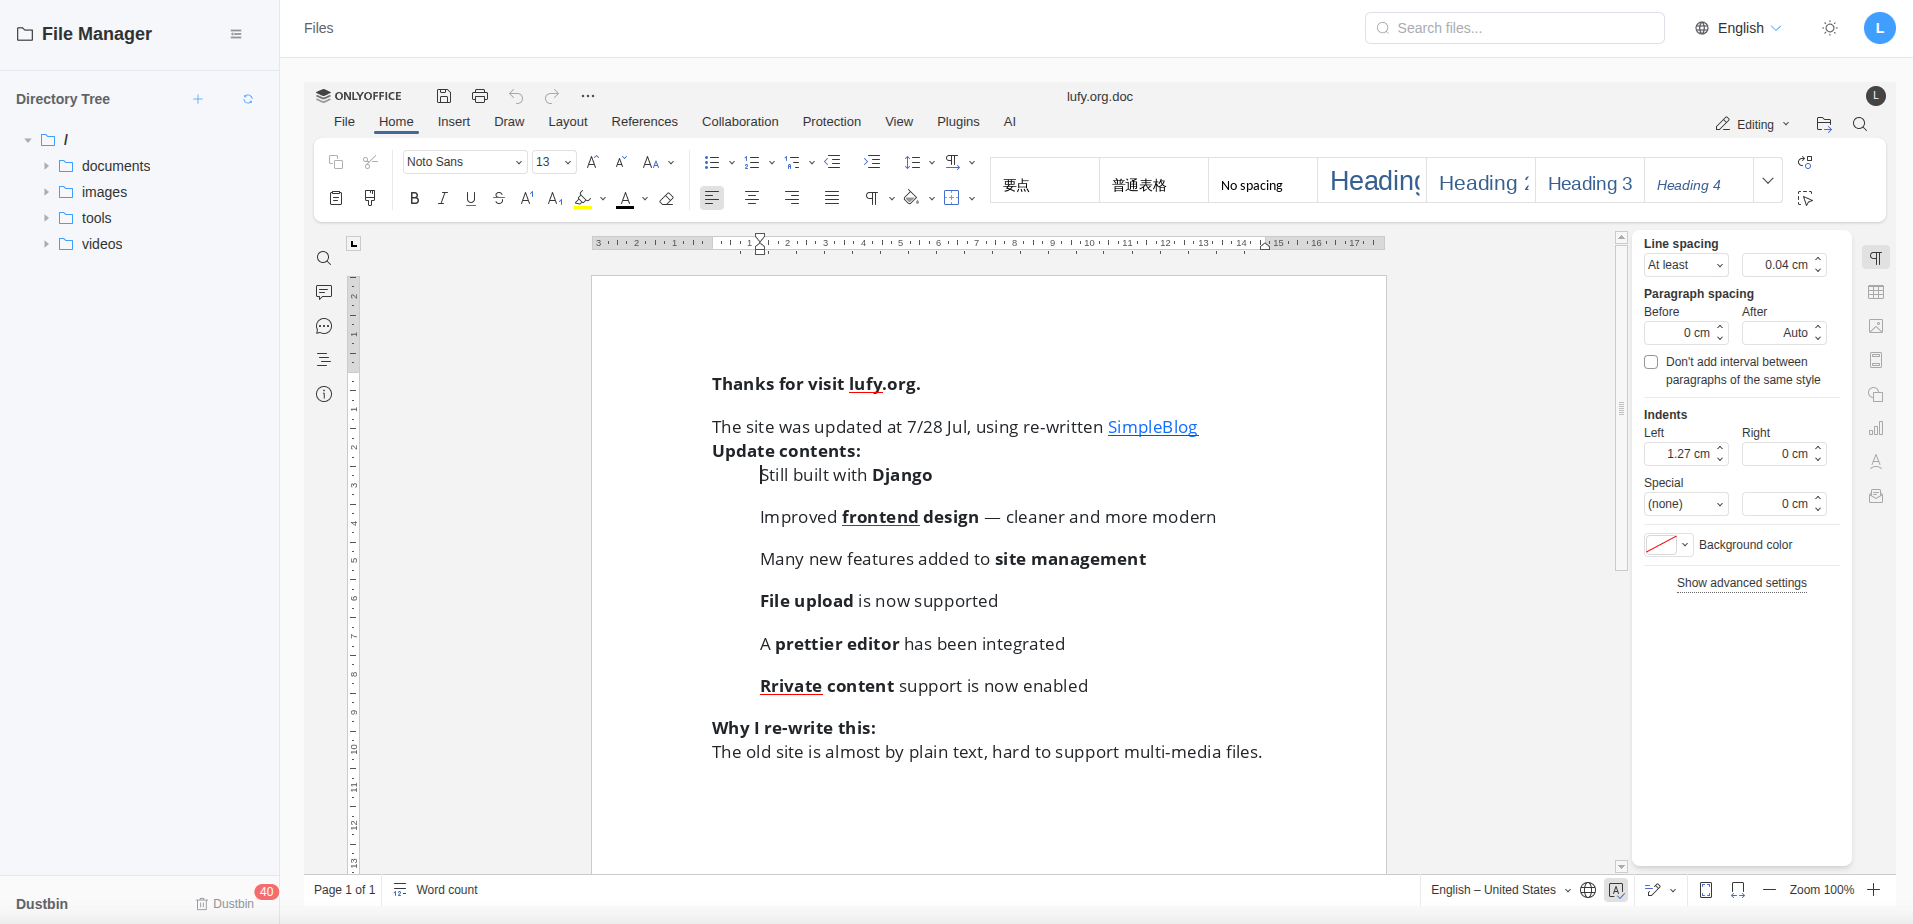
Task: Open the Layout tab
Action: point(567,122)
